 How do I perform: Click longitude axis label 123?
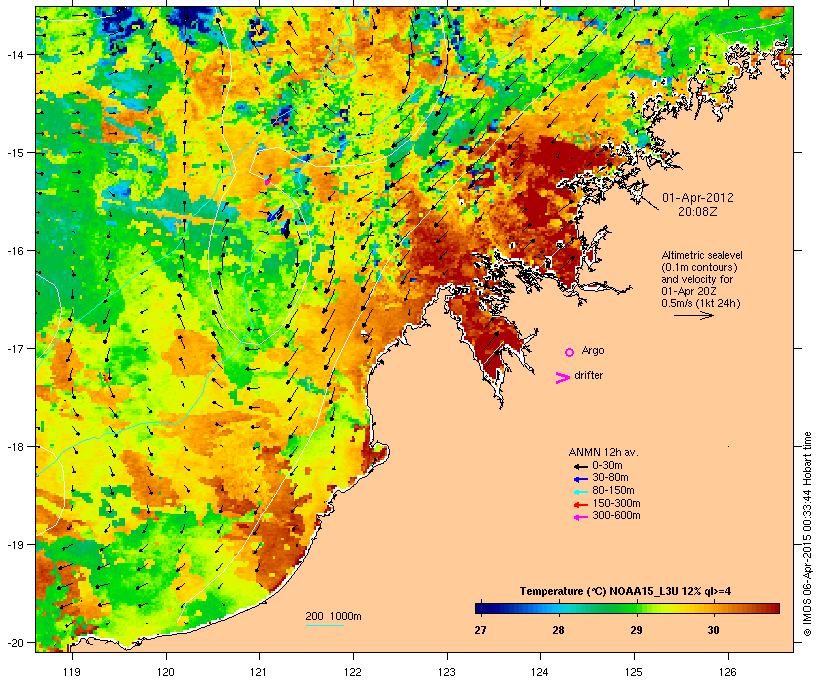447,672
